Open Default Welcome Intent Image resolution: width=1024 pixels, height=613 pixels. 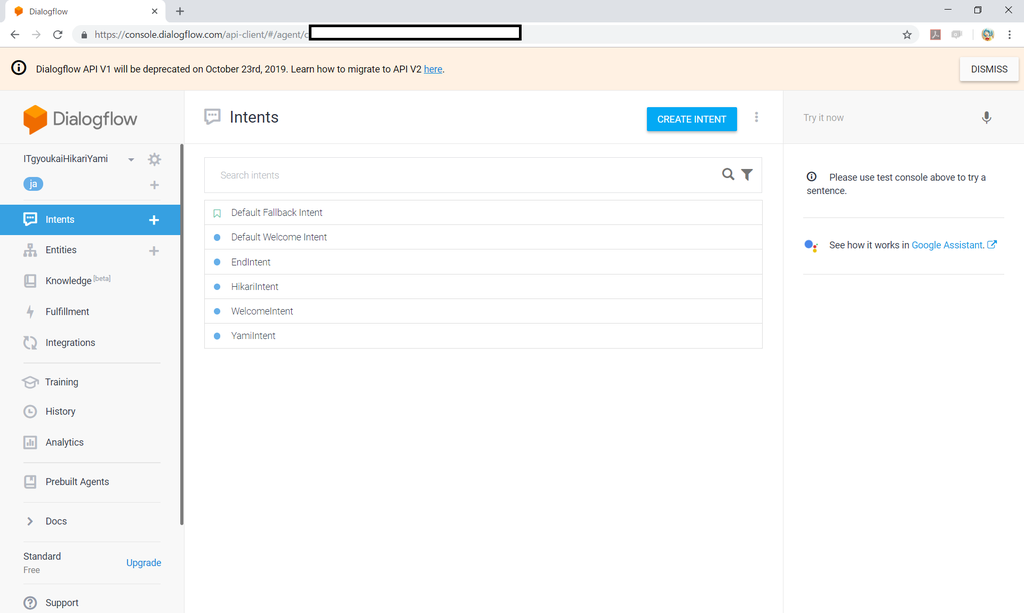[483, 238]
